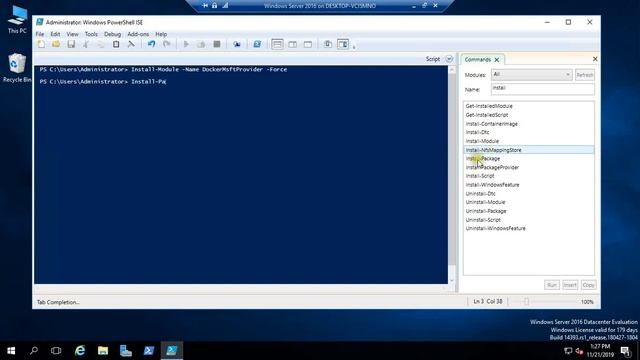
Task: Open the Help menu
Action: [x=161, y=34]
